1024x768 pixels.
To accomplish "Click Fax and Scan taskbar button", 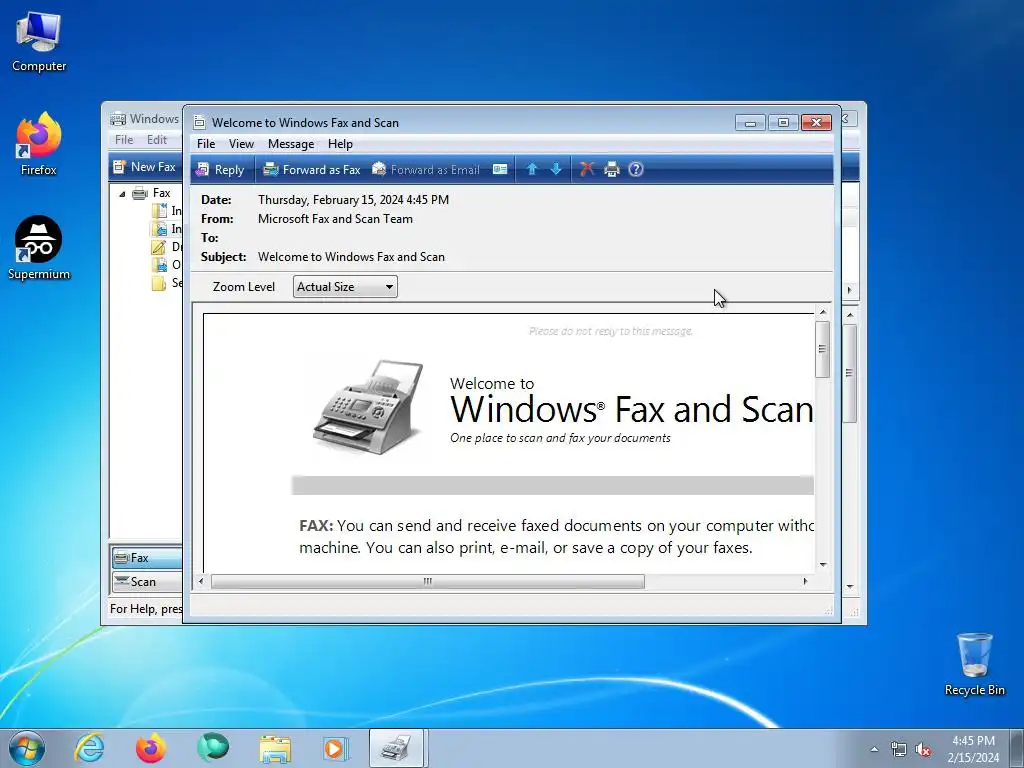I will click(397, 748).
